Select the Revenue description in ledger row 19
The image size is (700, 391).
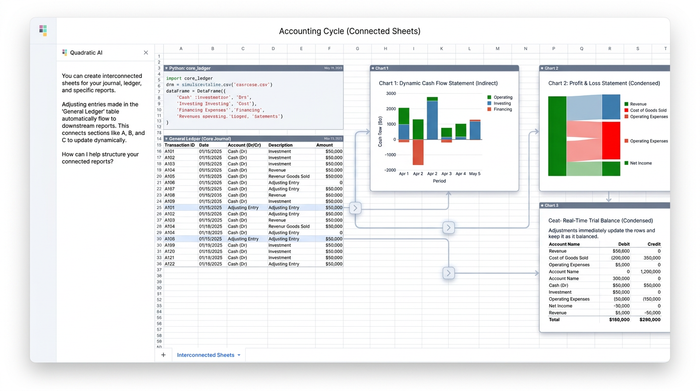click(277, 170)
